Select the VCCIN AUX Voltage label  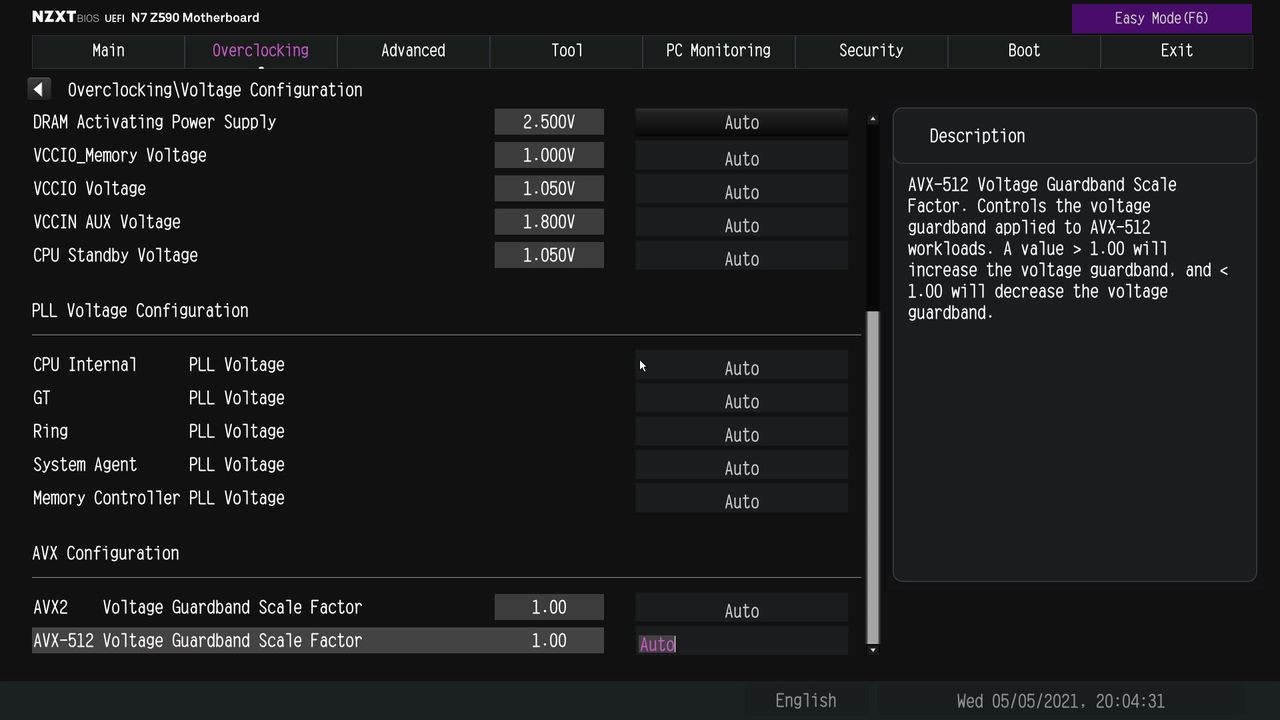click(106, 222)
